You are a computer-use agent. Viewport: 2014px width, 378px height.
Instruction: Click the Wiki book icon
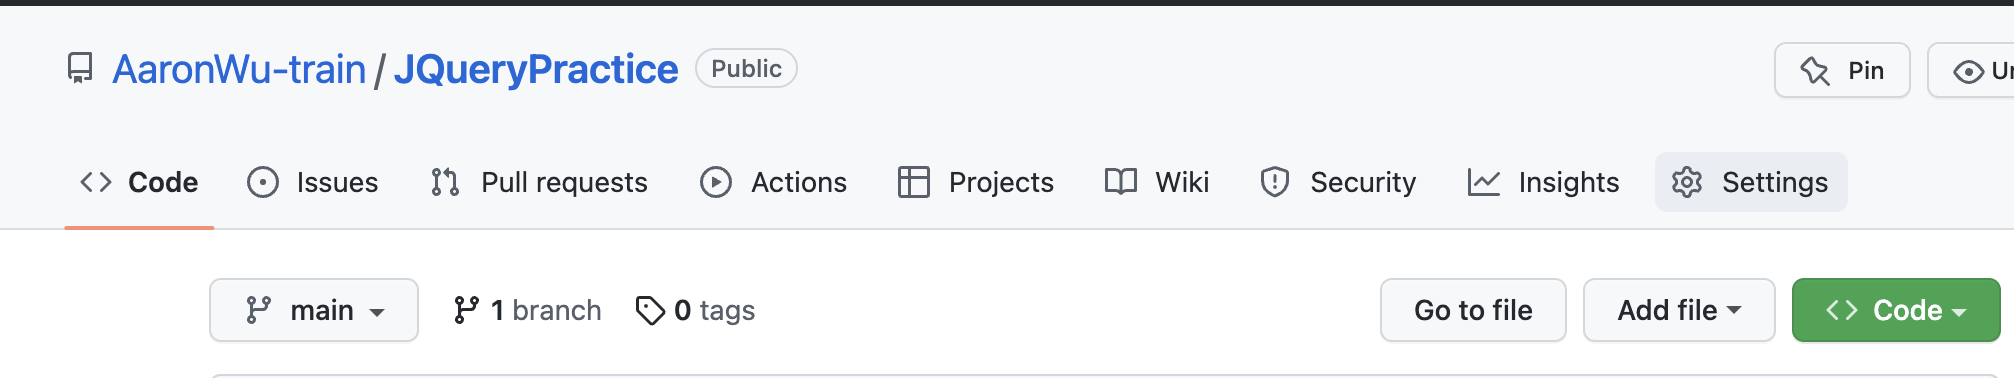pos(1121,182)
